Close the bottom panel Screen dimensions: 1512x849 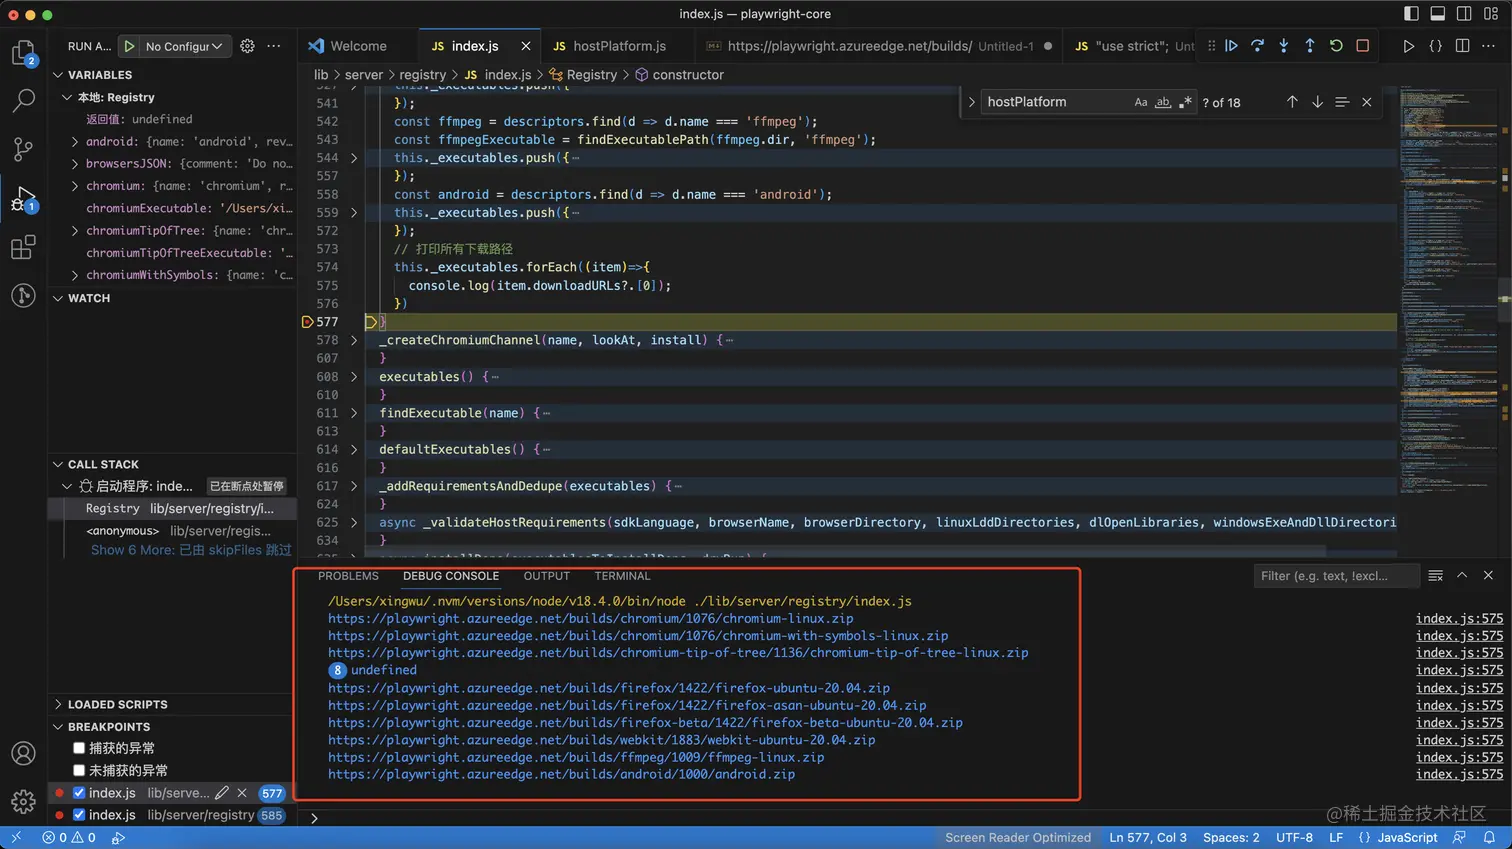tap(1488, 576)
